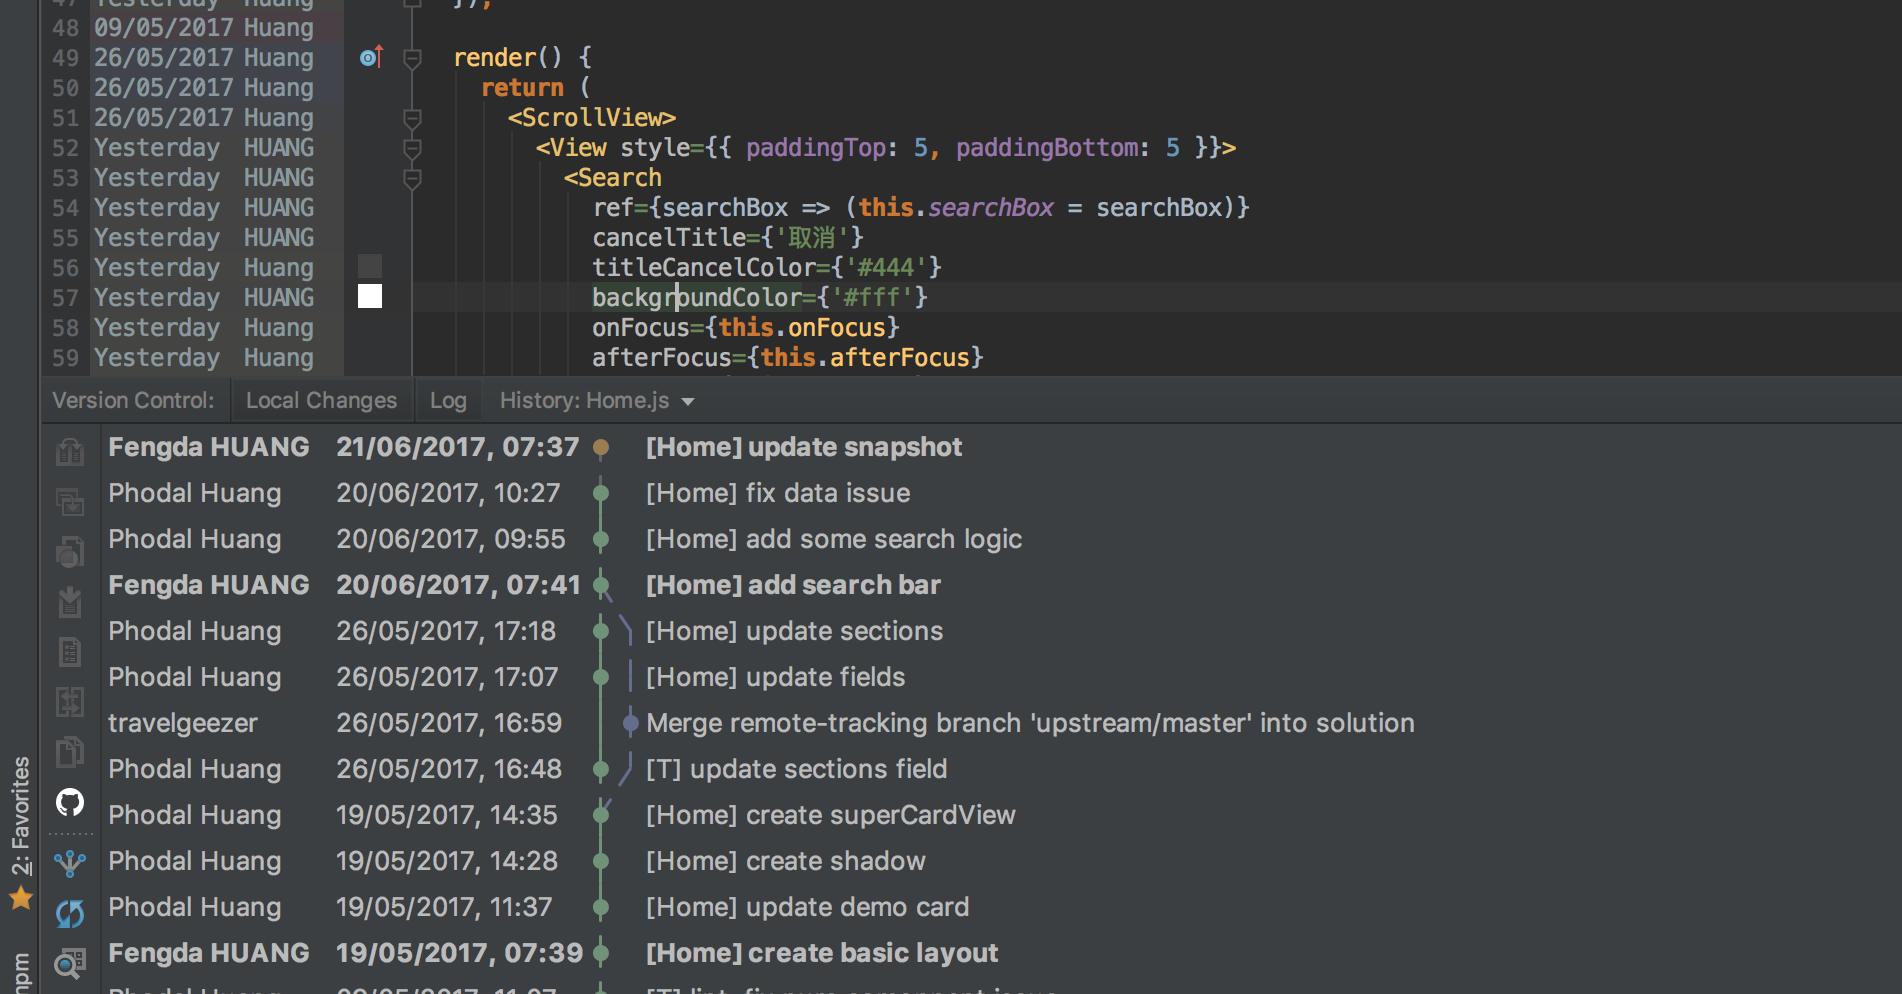Click annotation for line 57 by HUANG
This screenshot has height=994, width=1902.
click(x=204, y=298)
